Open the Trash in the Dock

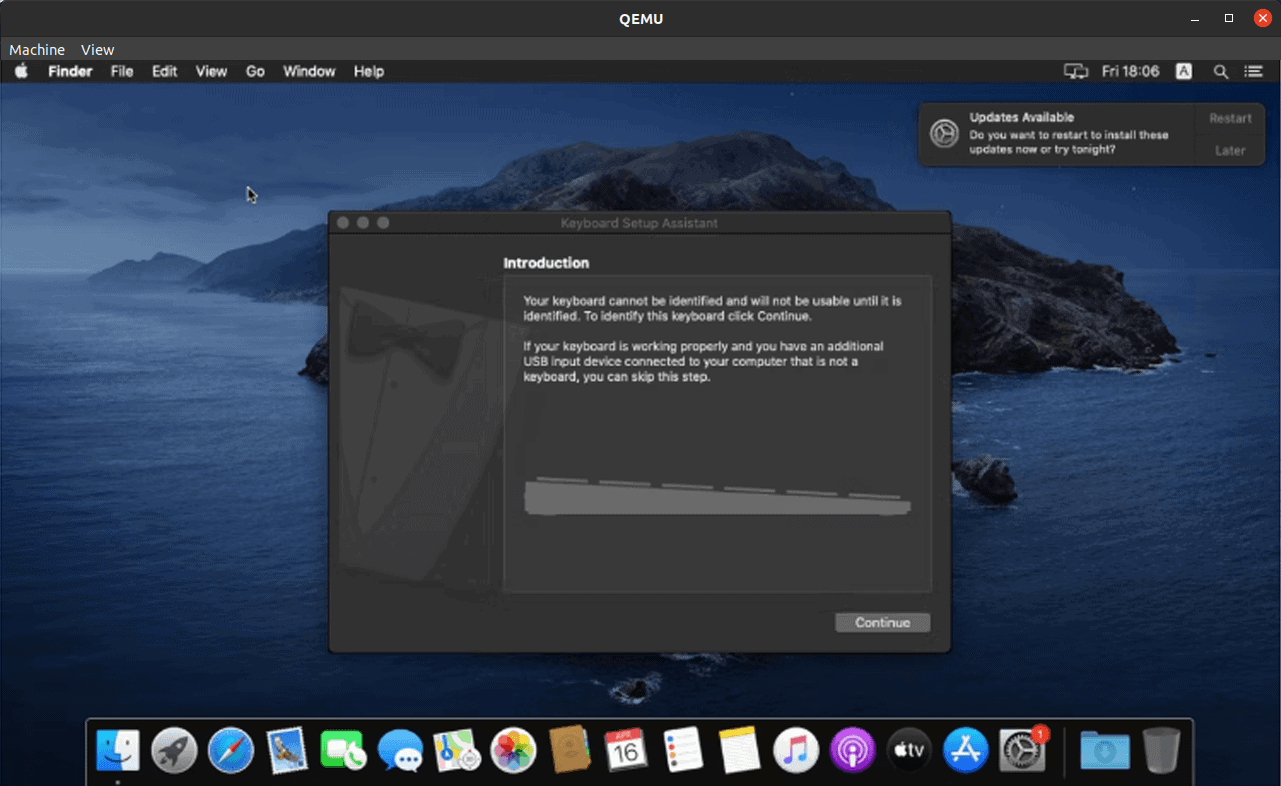tap(1160, 750)
